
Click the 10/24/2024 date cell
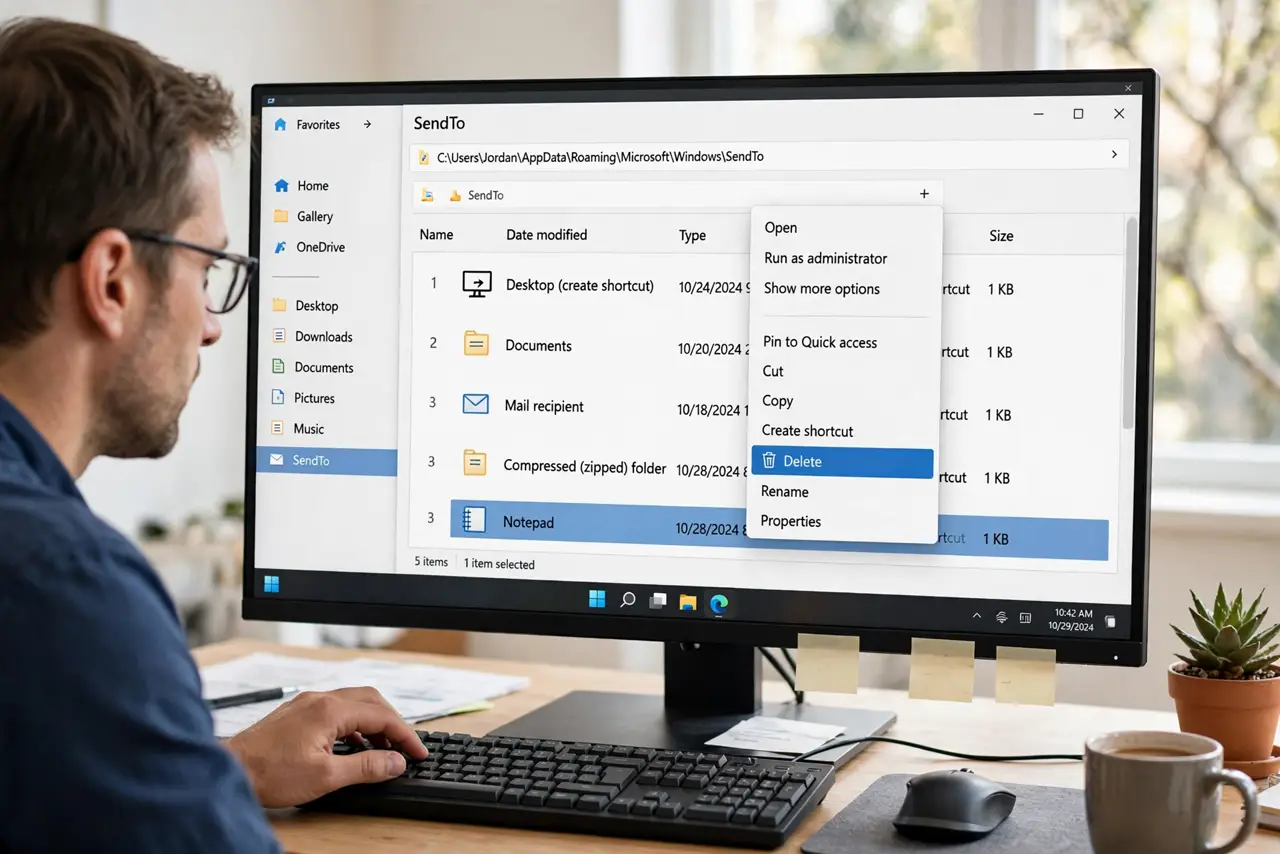click(714, 288)
